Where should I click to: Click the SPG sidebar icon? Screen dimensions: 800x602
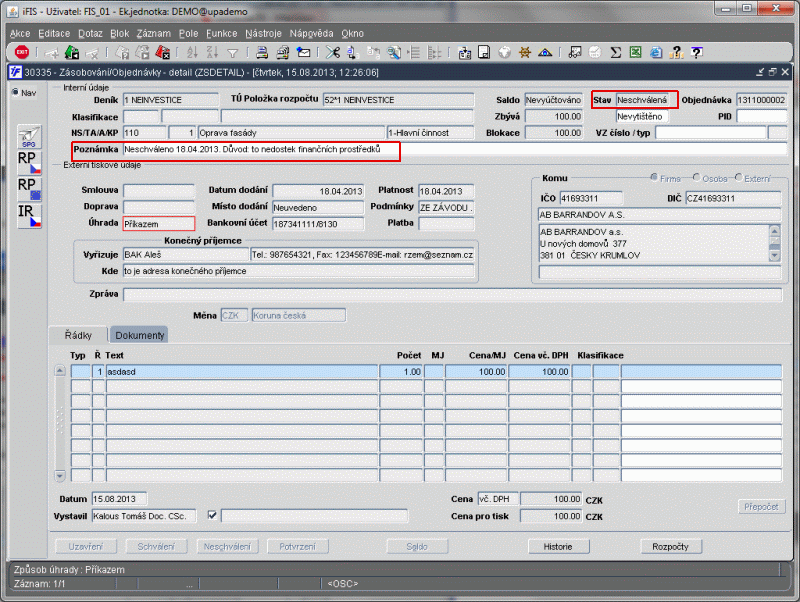pos(29,137)
